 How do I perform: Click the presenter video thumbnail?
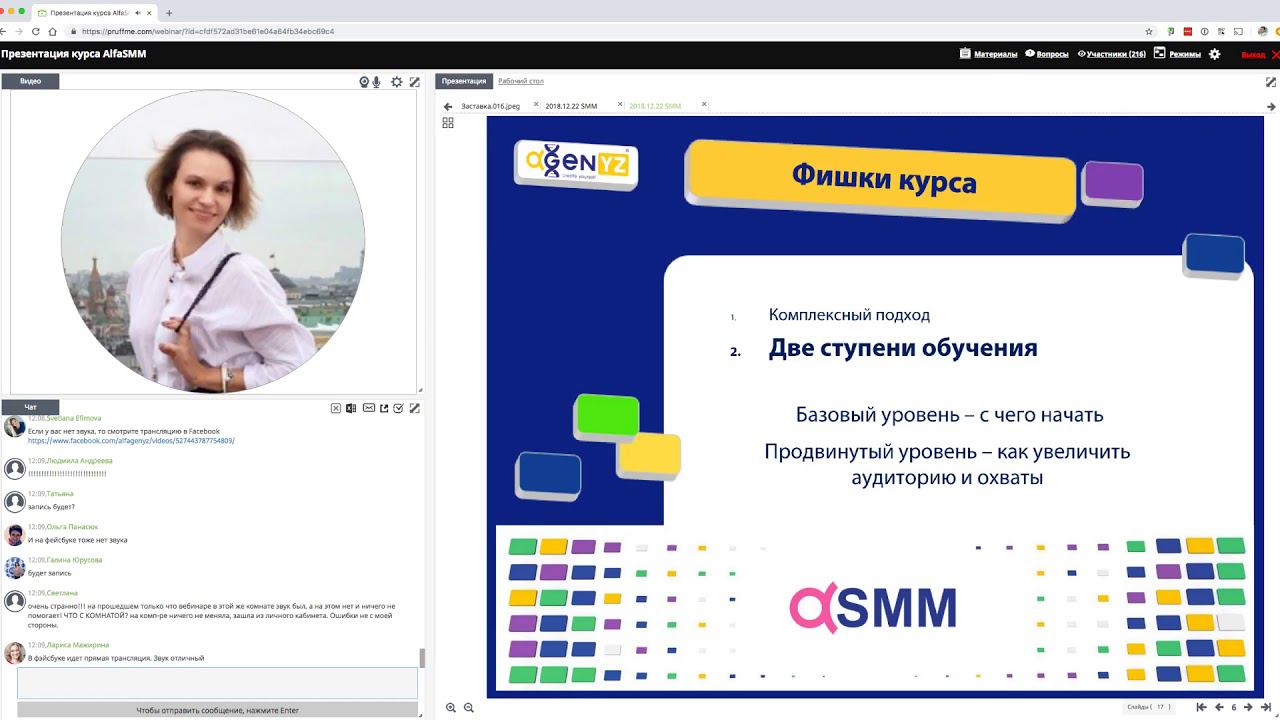coord(213,242)
